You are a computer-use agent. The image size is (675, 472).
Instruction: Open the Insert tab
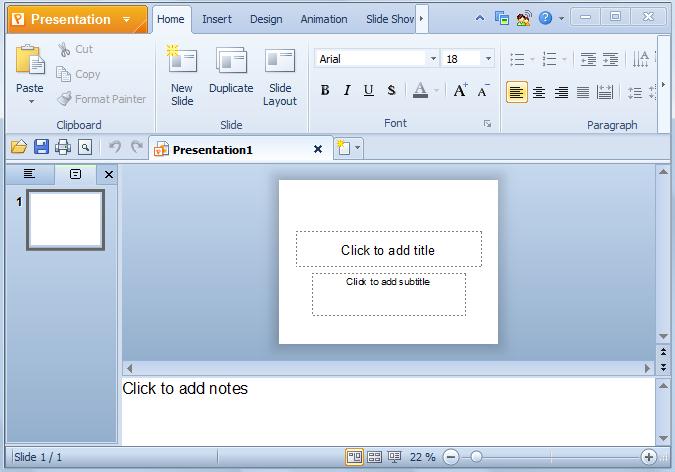[x=217, y=19]
